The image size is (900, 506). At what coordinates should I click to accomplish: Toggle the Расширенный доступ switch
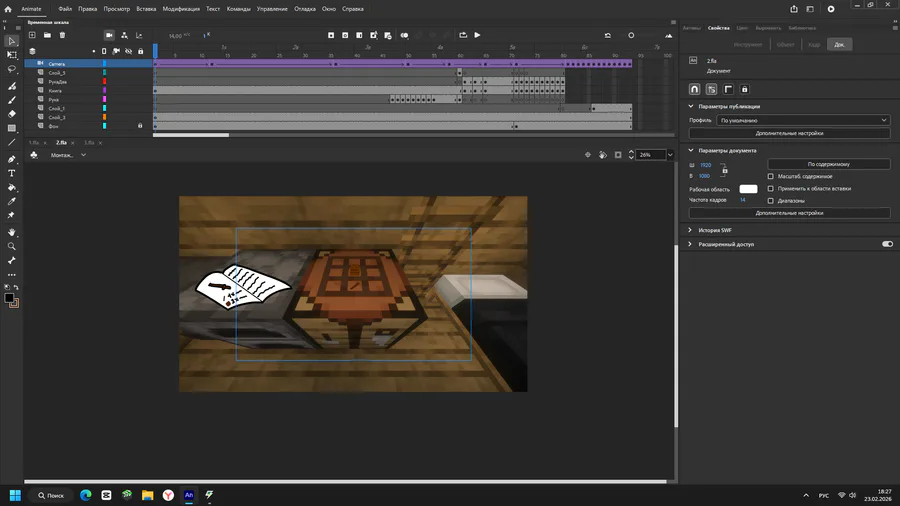887,244
